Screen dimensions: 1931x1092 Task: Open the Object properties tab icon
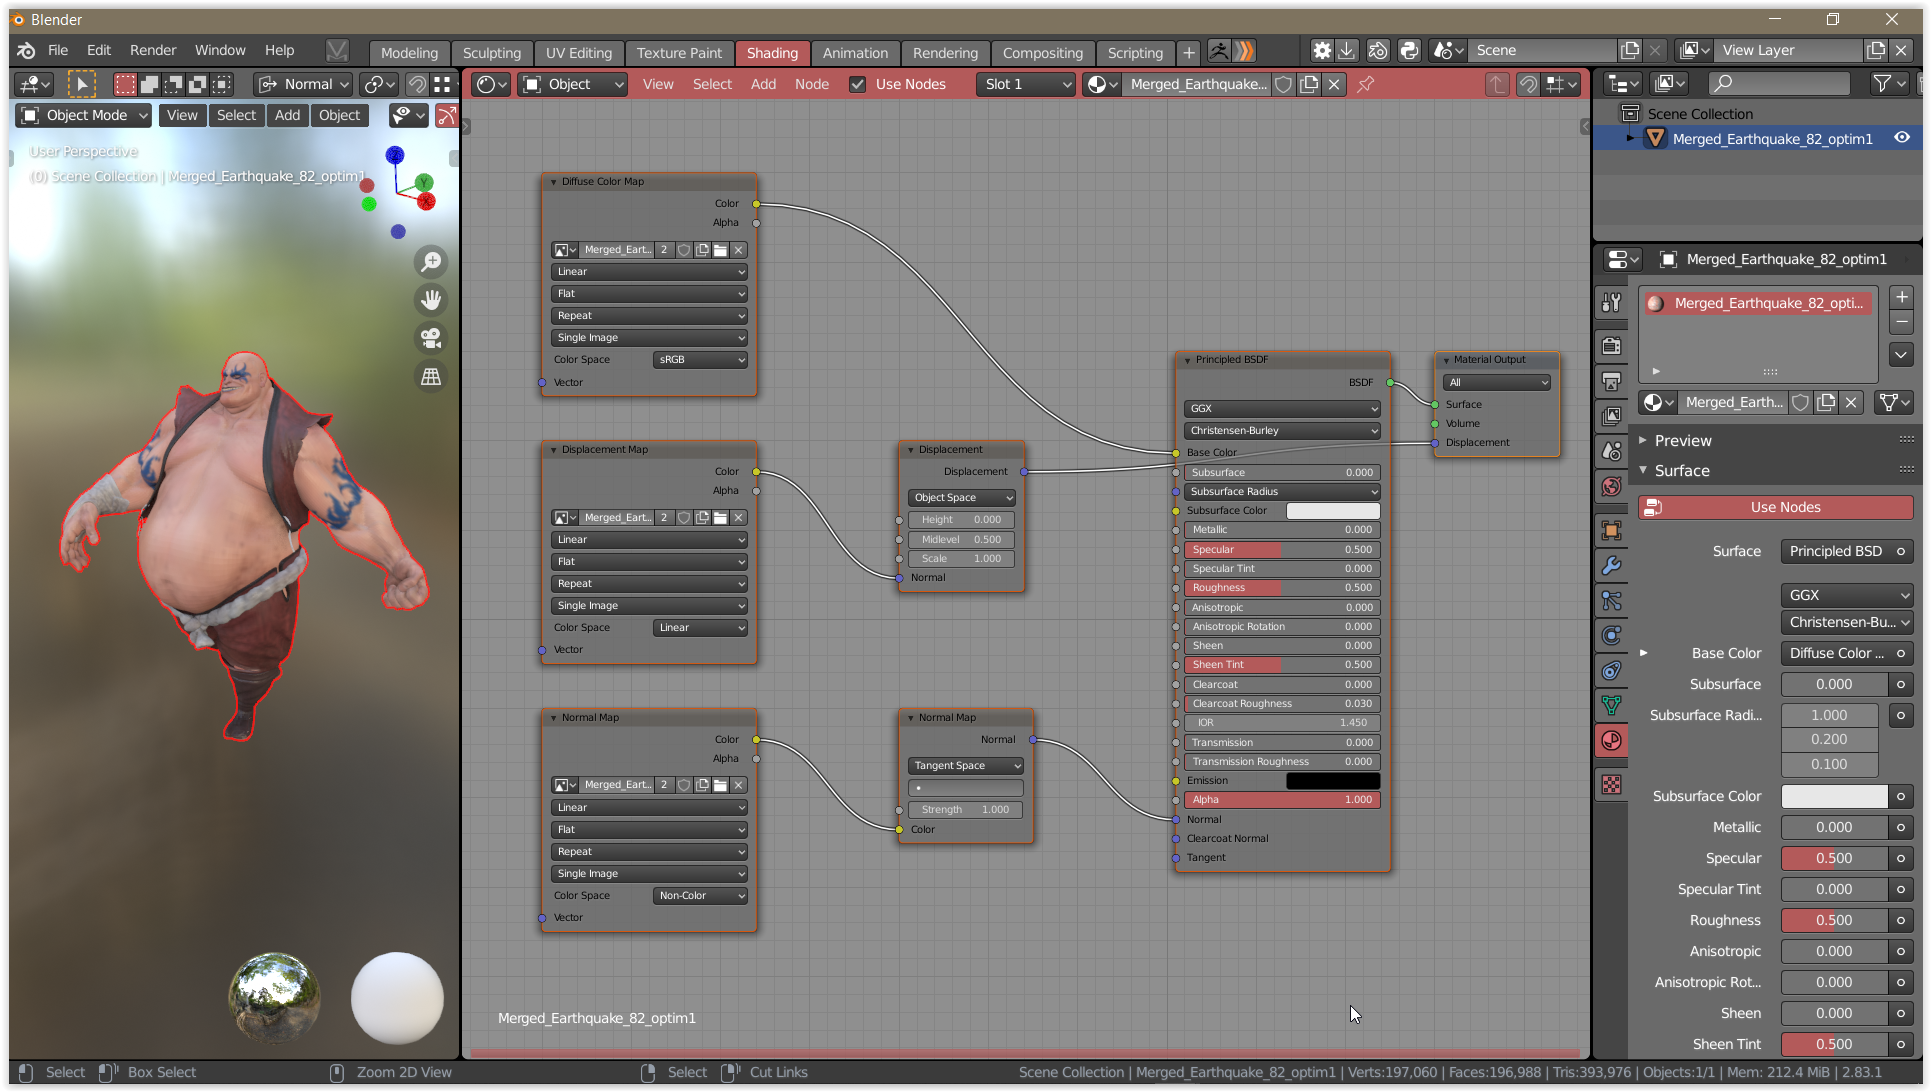click(x=1612, y=531)
